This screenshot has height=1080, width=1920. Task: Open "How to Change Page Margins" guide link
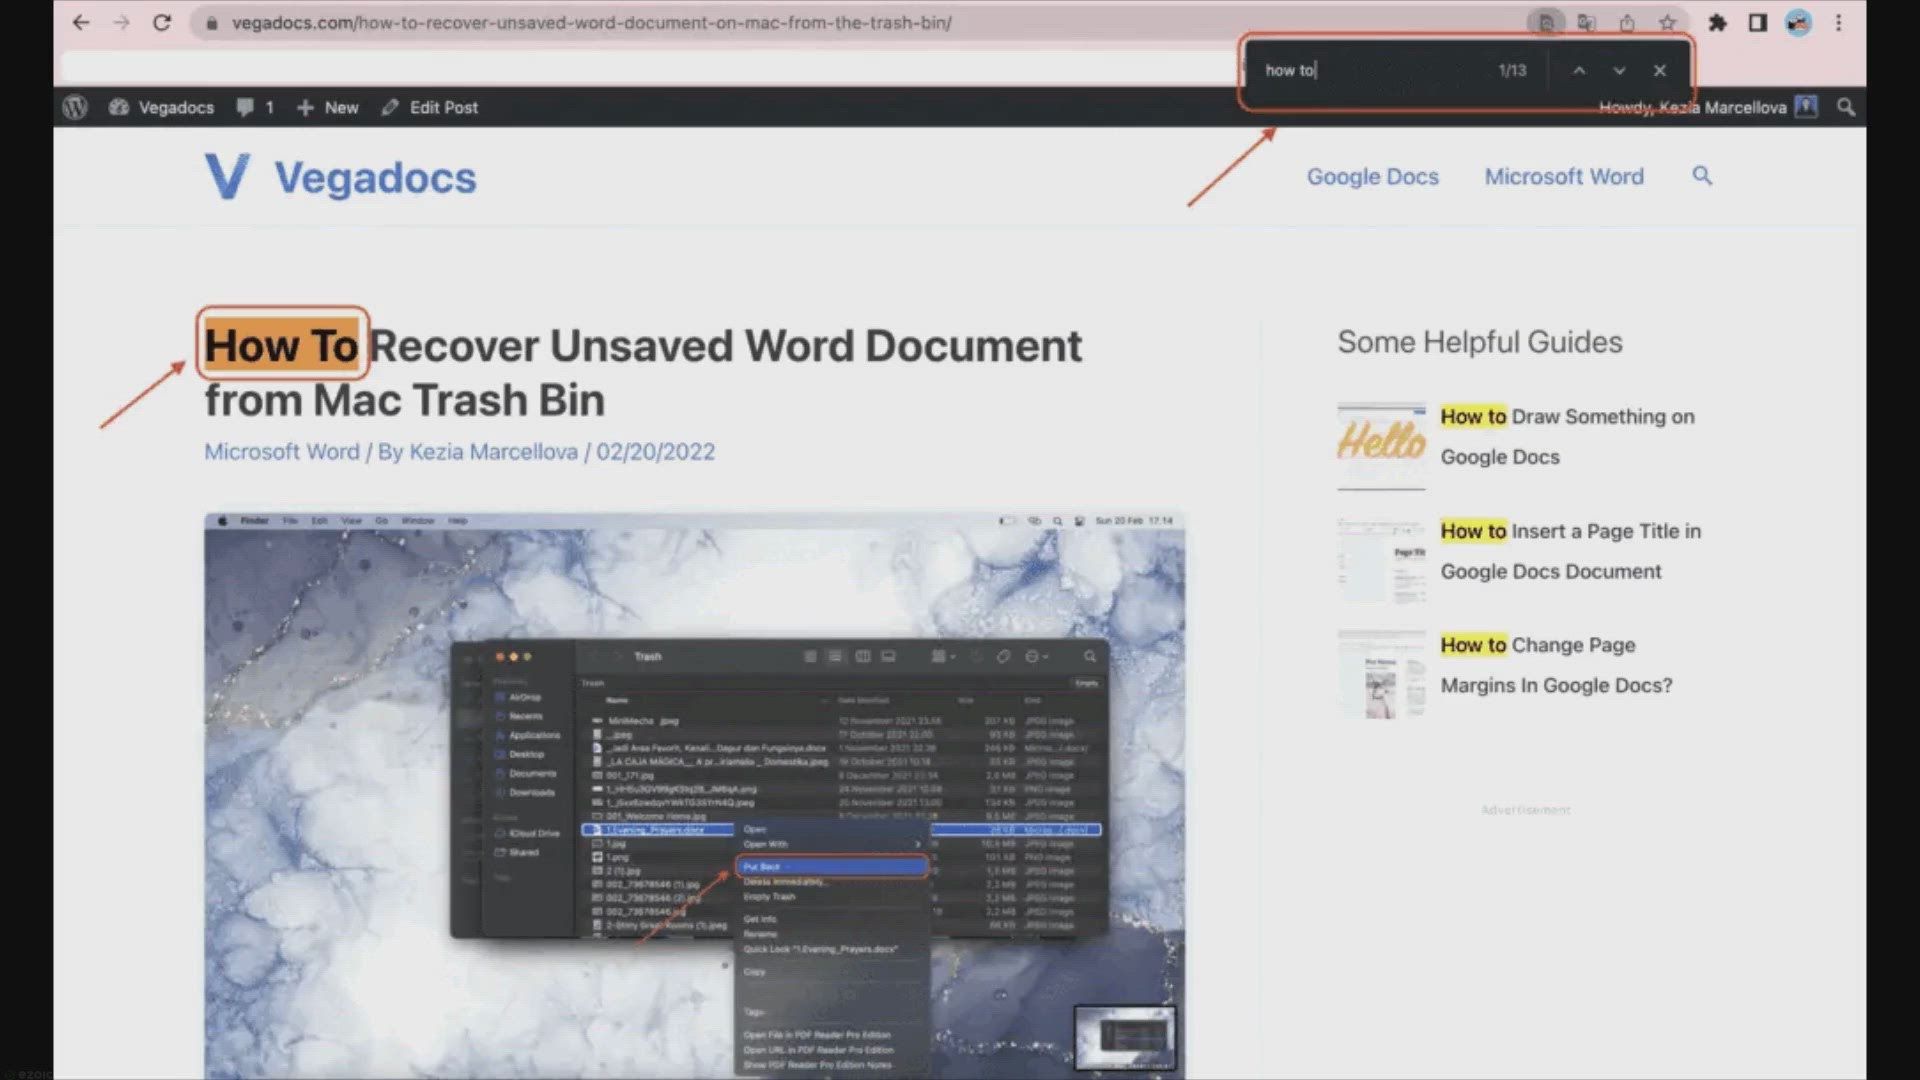pyautogui.click(x=1556, y=665)
